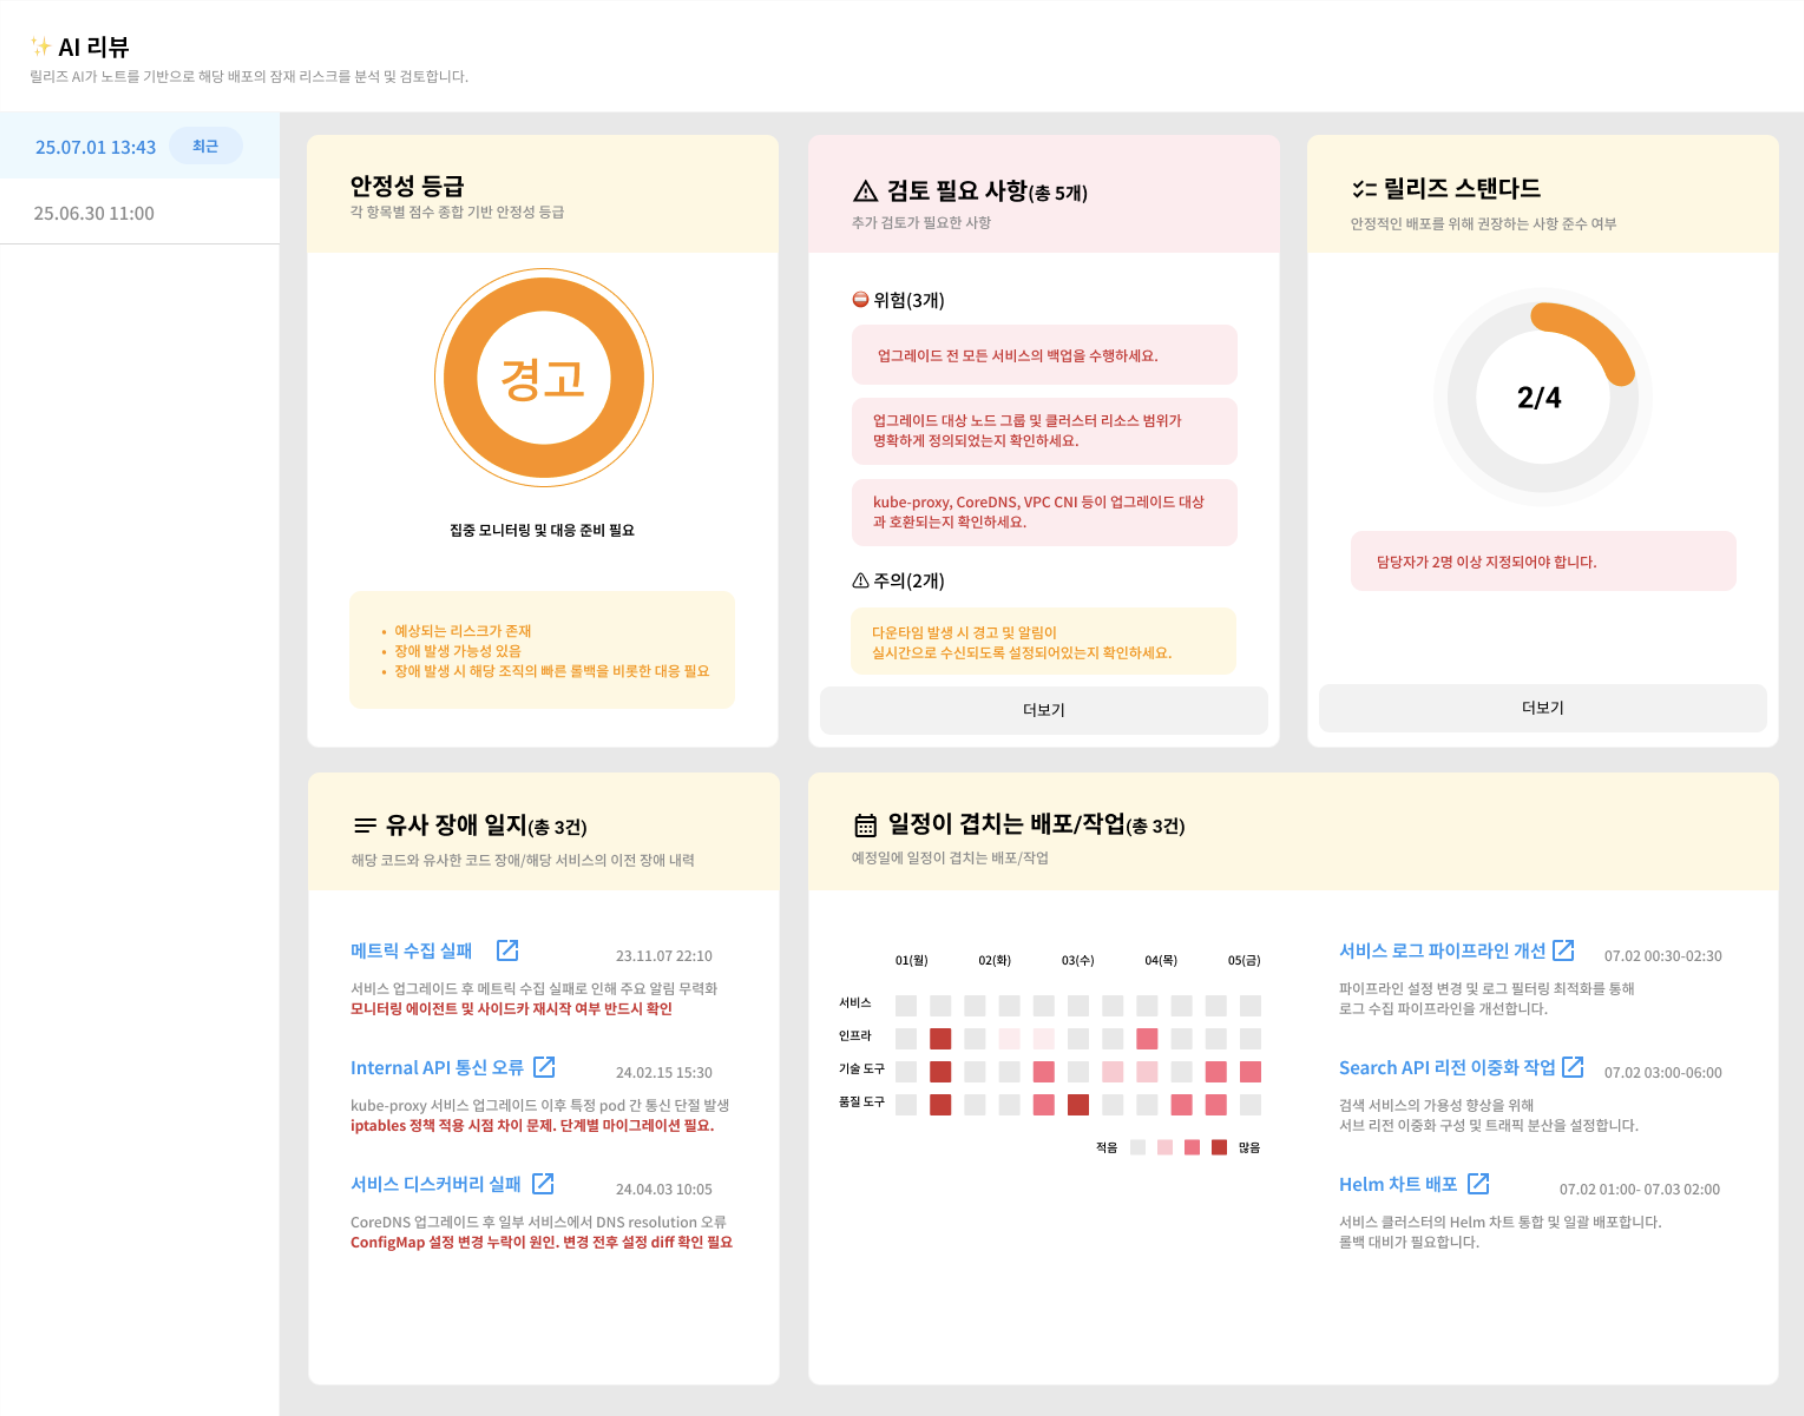The image size is (1804, 1416).
Task: Open external link icon beside 서비스 디스커버리 실패
Action: pos(543,1184)
